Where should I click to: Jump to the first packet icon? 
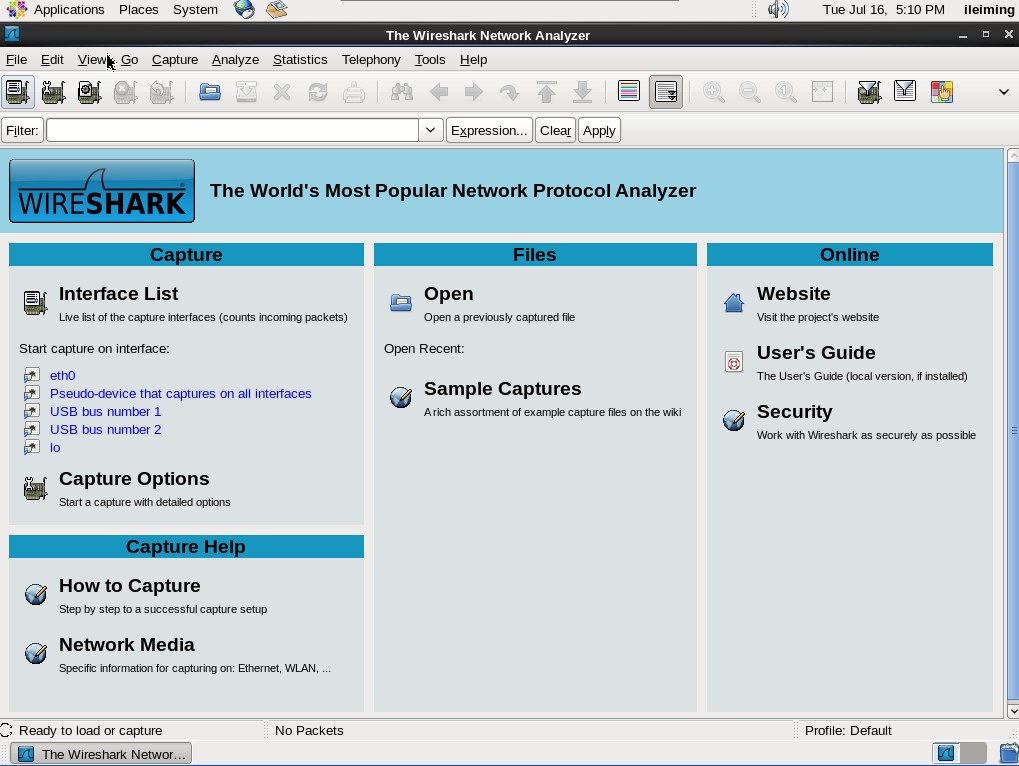[x=547, y=92]
